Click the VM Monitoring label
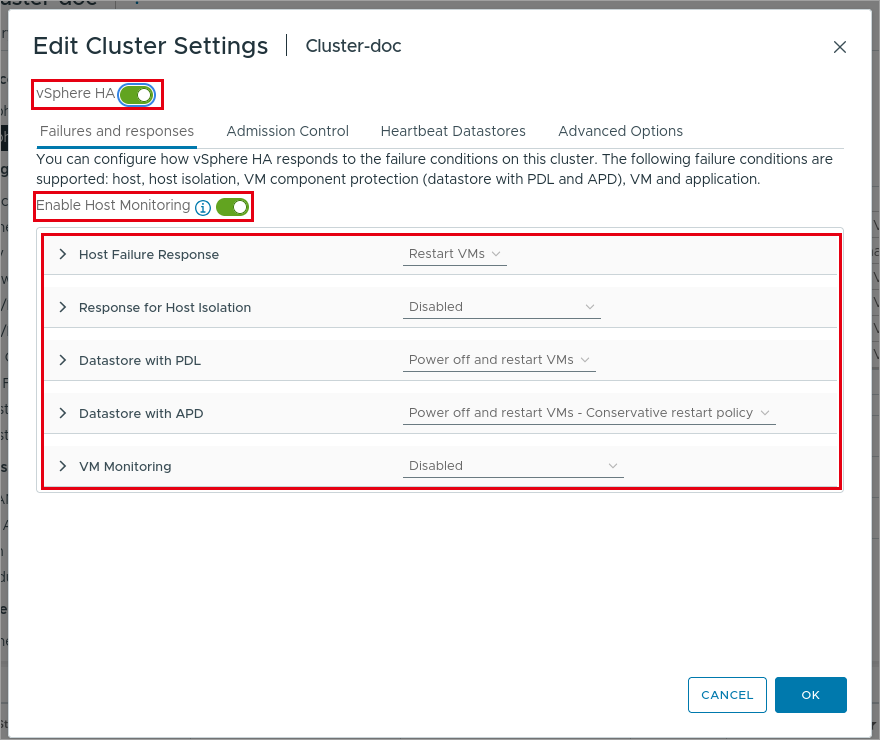880x740 pixels. 125,467
